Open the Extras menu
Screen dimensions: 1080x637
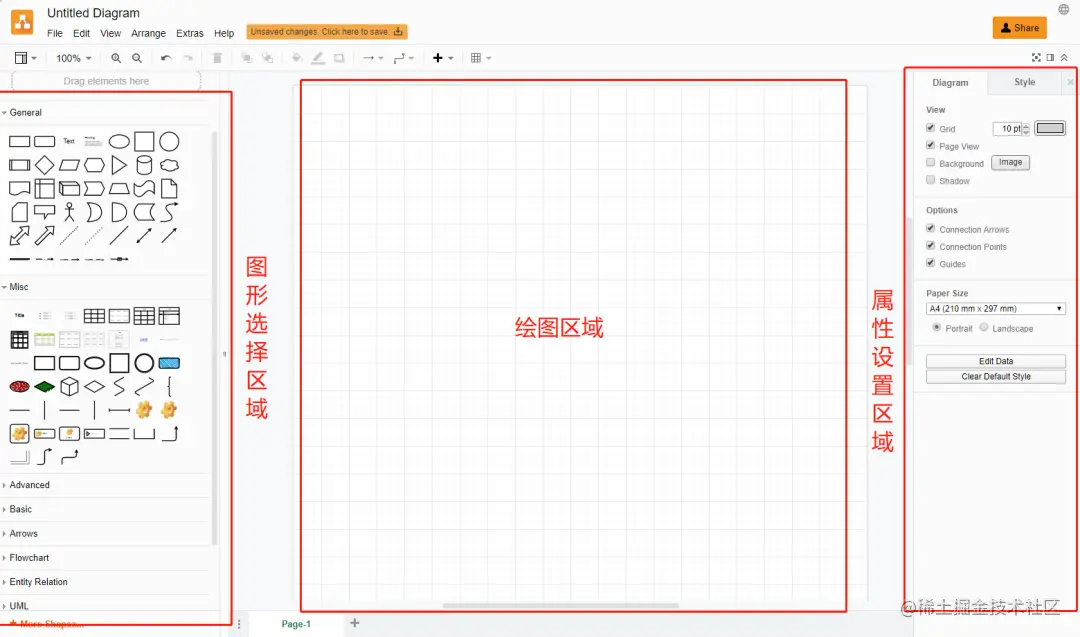click(190, 33)
